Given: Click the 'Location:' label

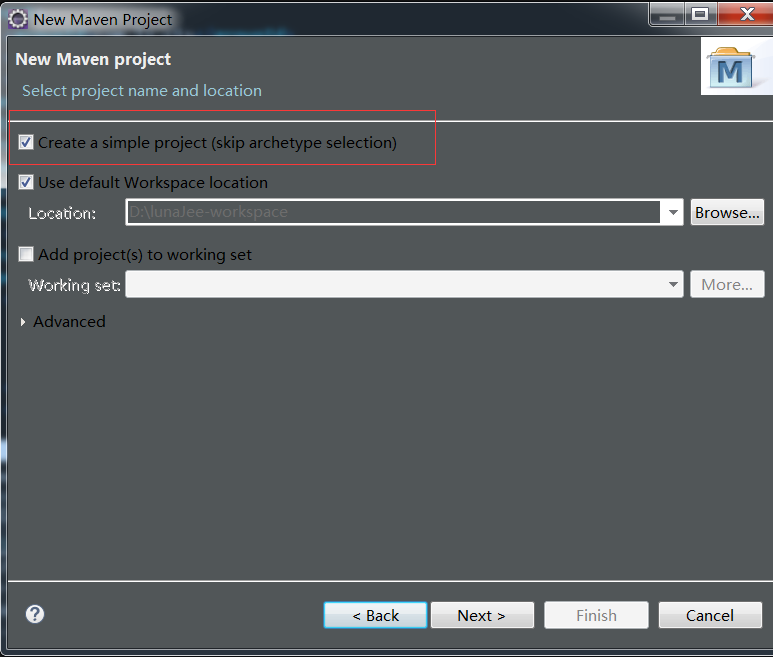Looking at the screenshot, I should [x=62, y=213].
